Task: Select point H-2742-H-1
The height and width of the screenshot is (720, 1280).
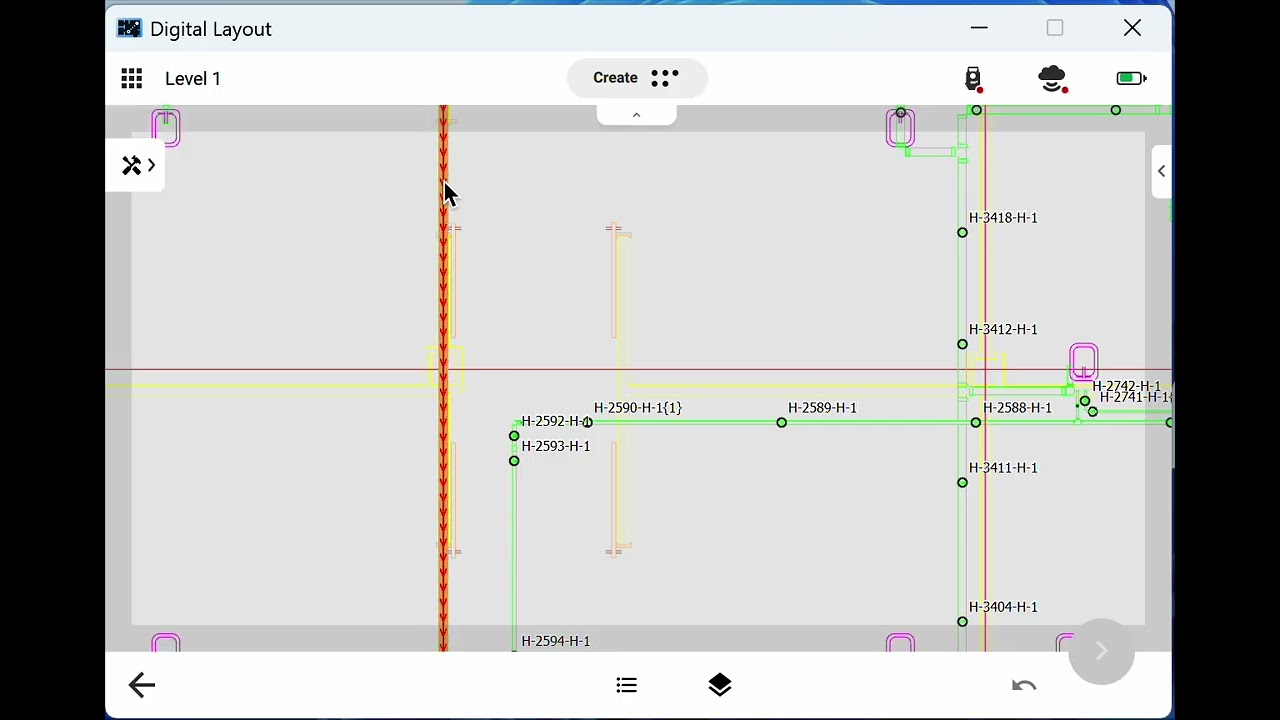Action: coord(1085,401)
